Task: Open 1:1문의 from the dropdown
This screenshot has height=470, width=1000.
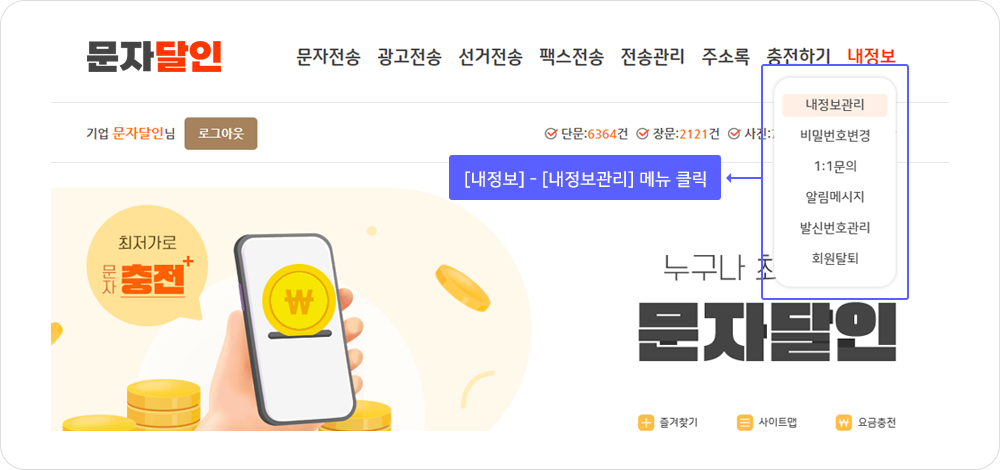Action: pos(834,166)
